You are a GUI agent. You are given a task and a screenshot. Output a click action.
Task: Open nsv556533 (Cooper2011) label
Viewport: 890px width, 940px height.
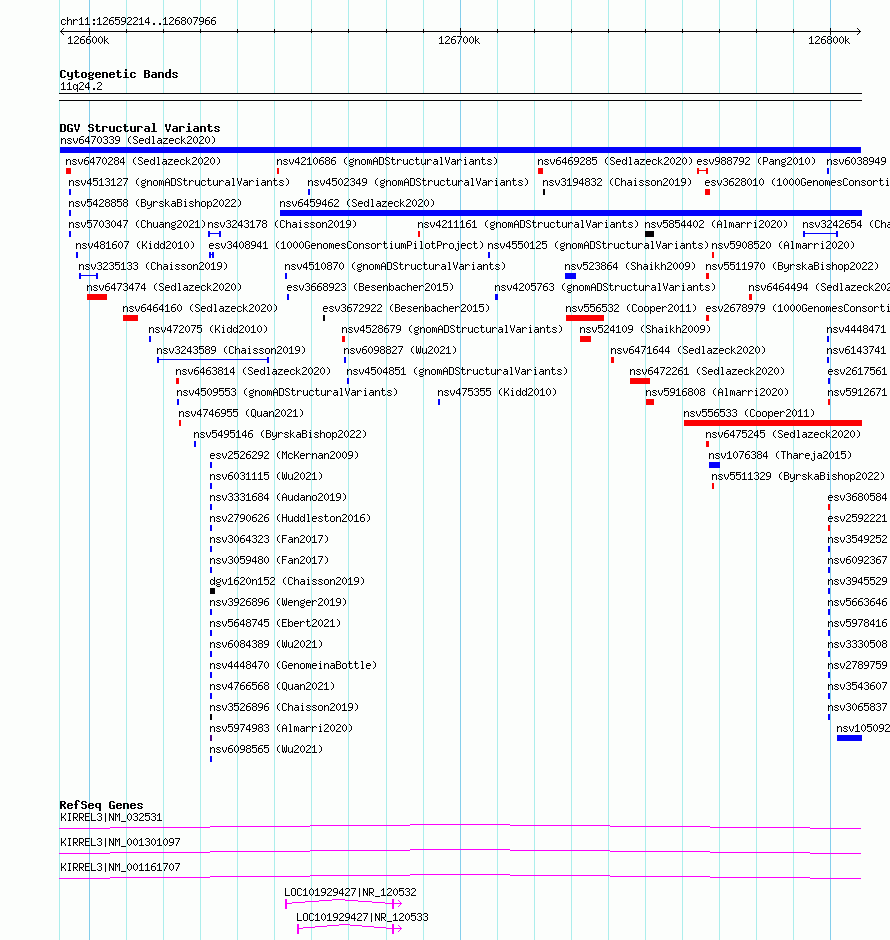tap(749, 413)
